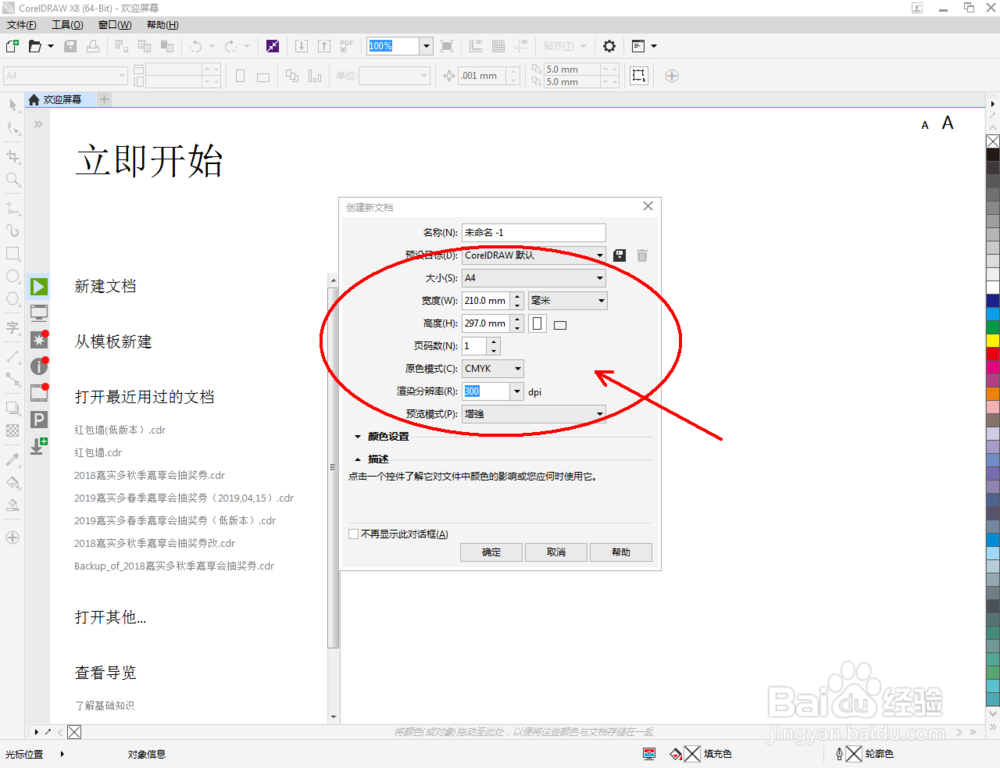Click the Workspace monitor icon in sidebar
The width and height of the screenshot is (1000, 768).
[39, 313]
